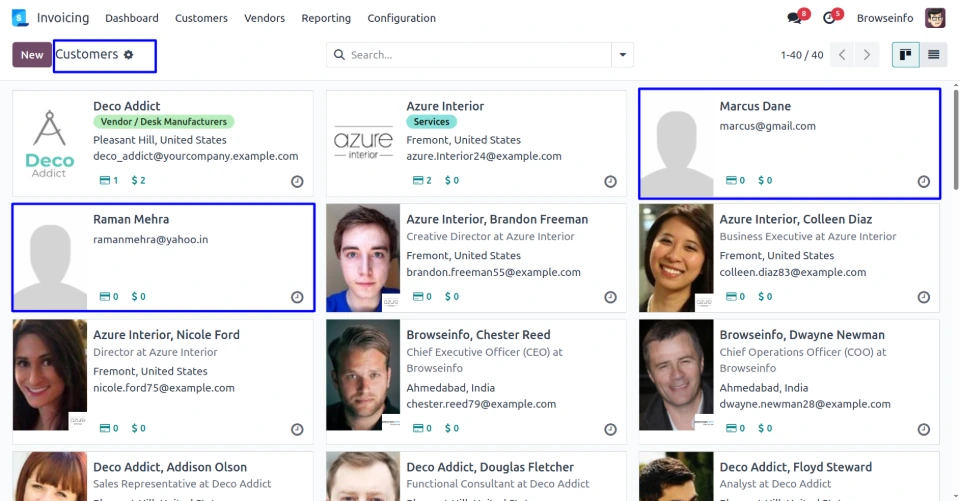Switch to List view

(933, 55)
